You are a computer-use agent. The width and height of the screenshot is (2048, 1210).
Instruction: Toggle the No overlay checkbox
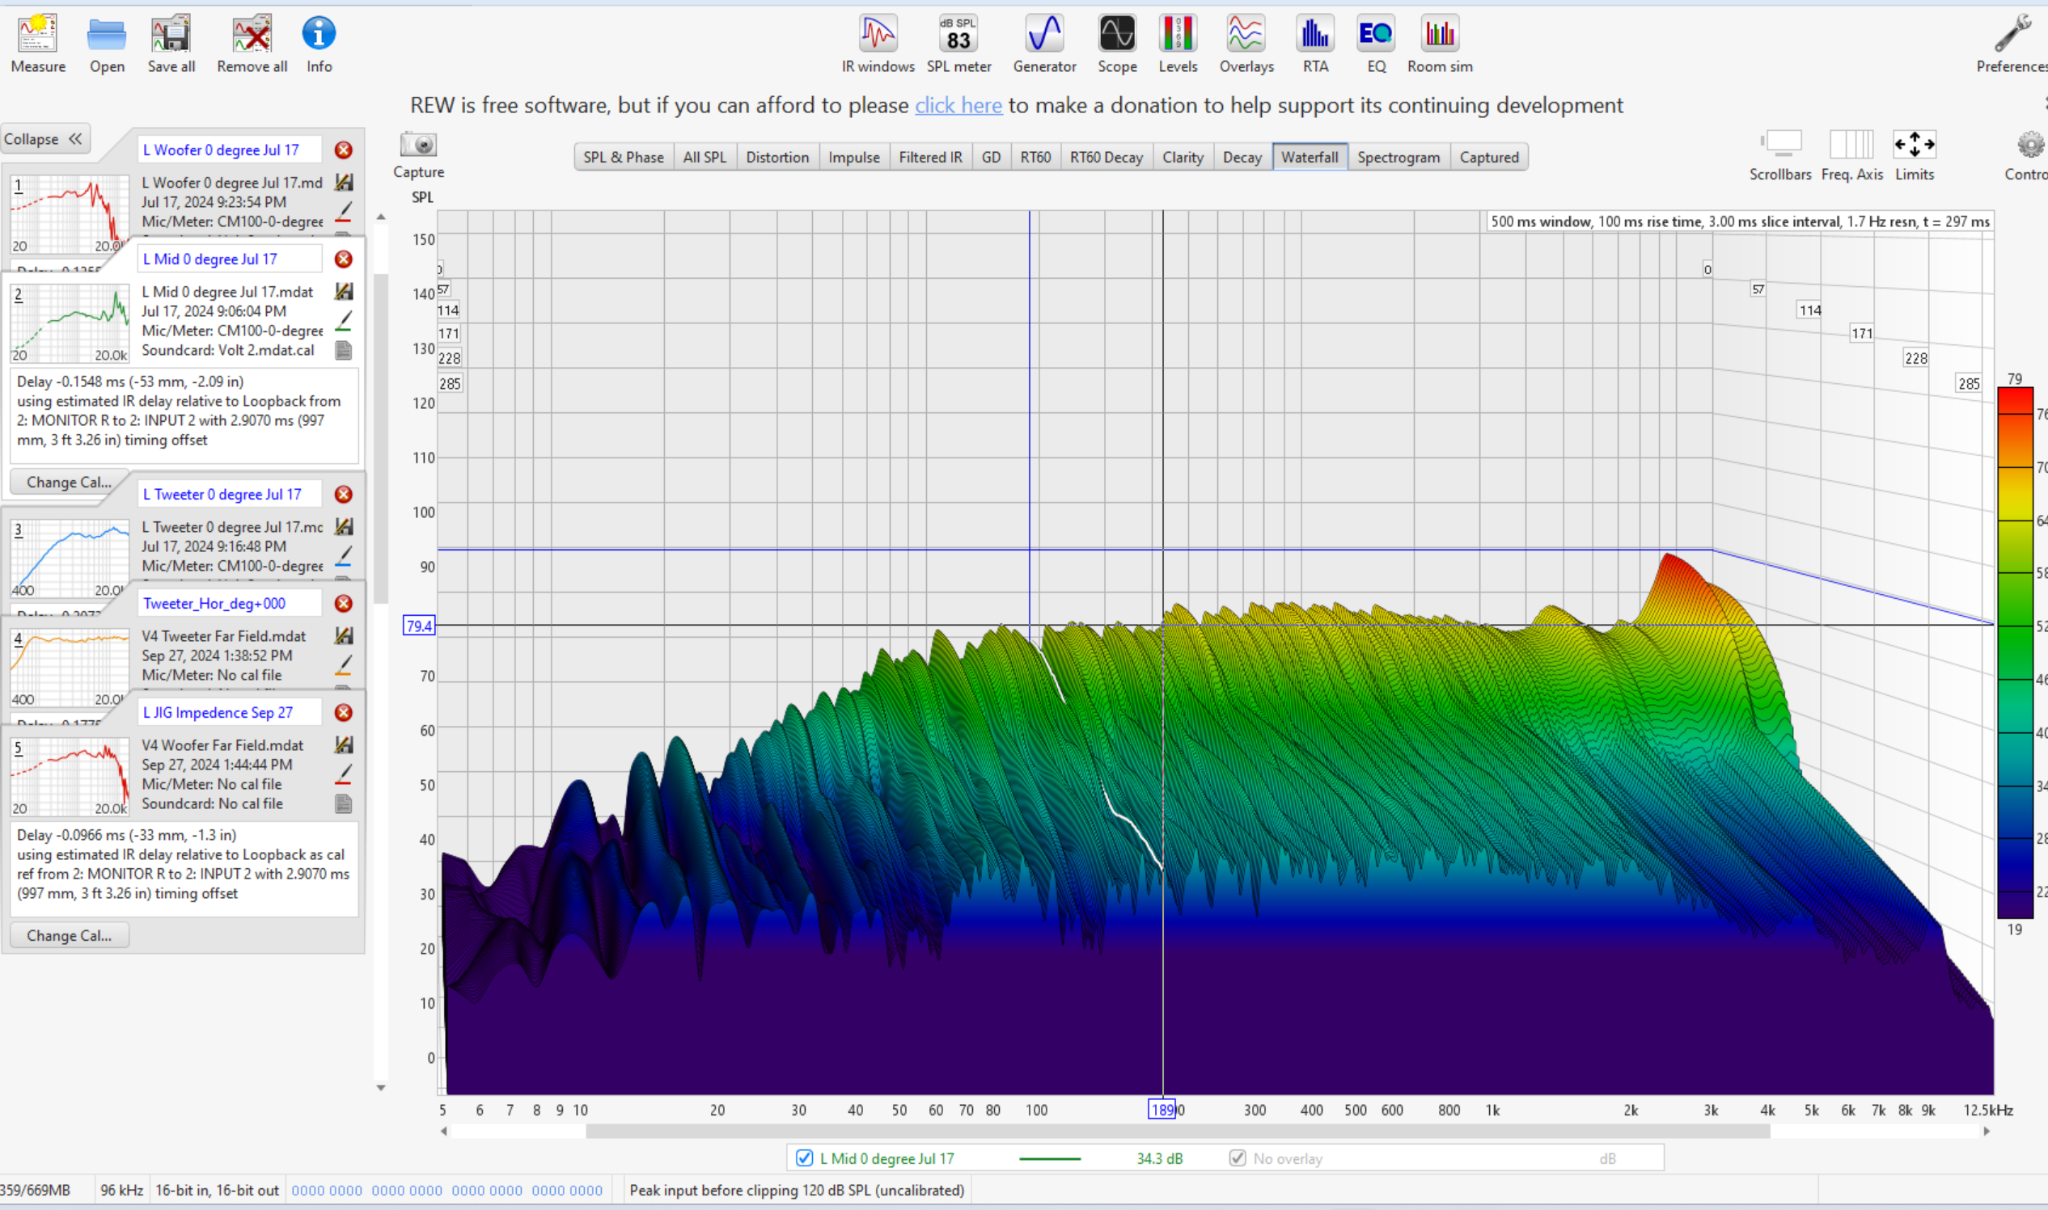[1238, 1158]
